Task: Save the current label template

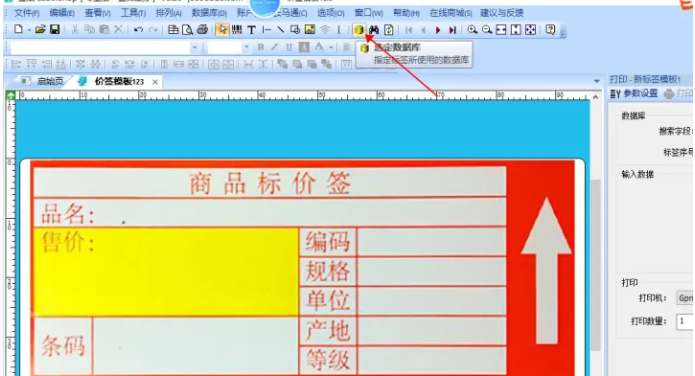Action: tap(55, 30)
